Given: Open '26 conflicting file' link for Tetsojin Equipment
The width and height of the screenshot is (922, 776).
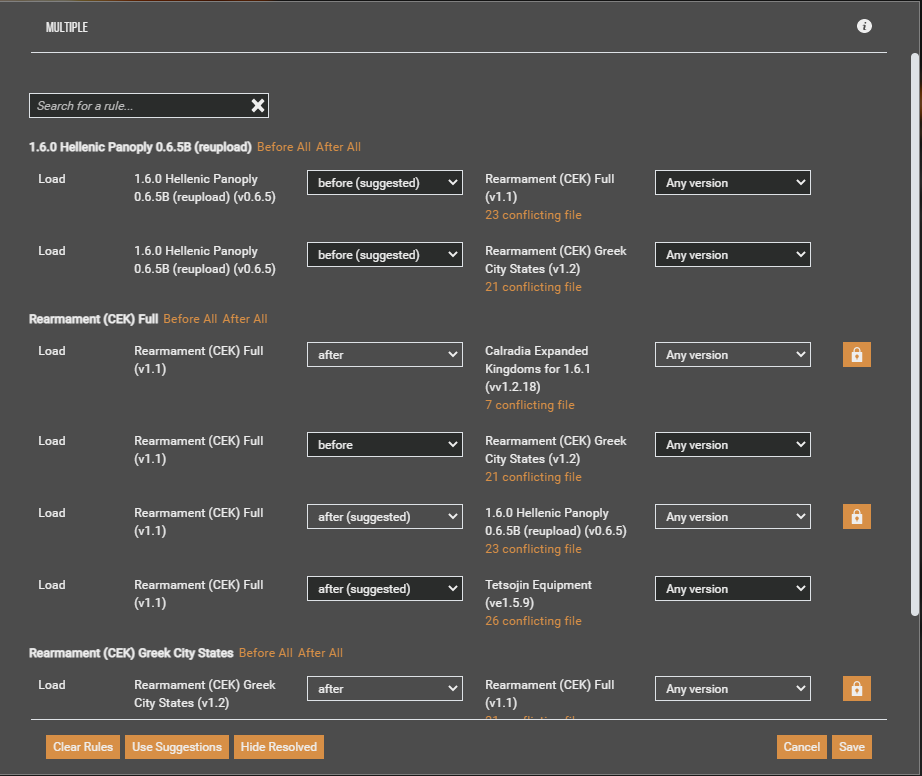Looking at the screenshot, I should (x=533, y=621).
